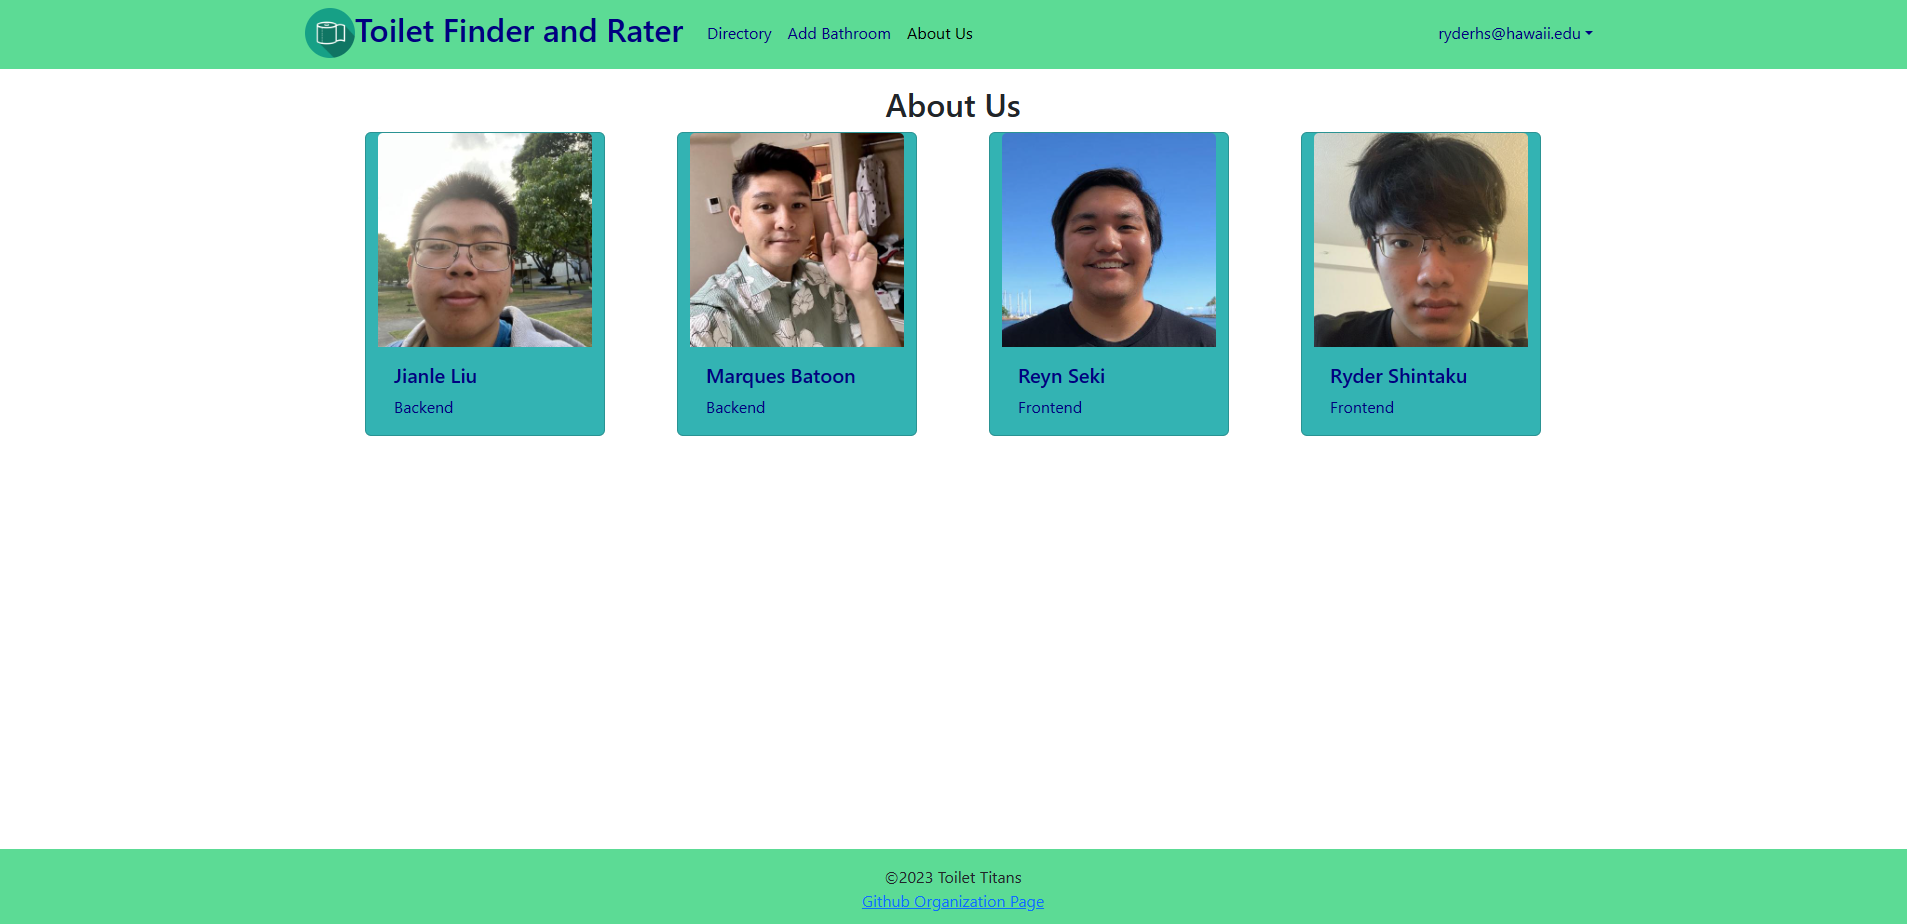The image size is (1907, 924).
Task: Click the photo on Jianle Liu's card
Action: (x=485, y=240)
